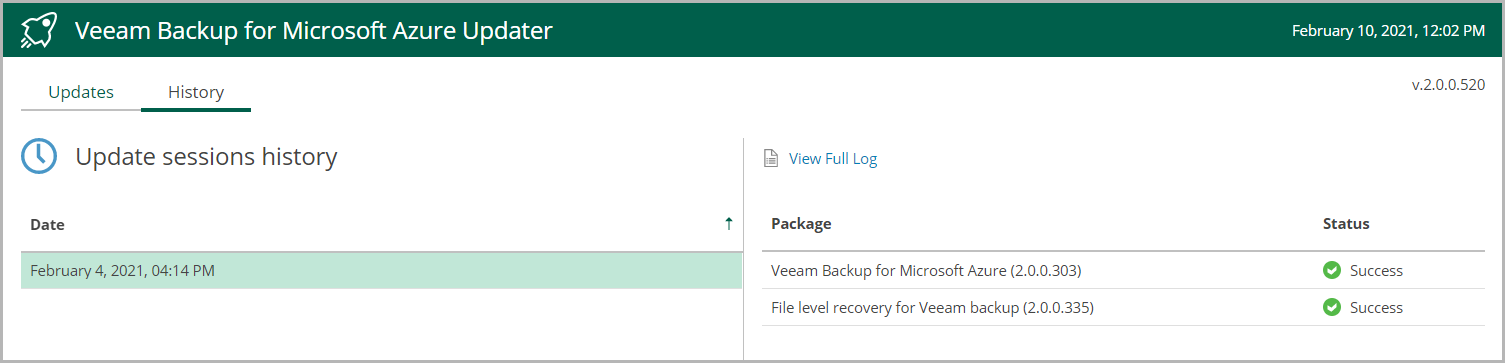This screenshot has width=1505, height=363.
Task: Click the success checkmark for File level recovery
Action: [1332, 307]
